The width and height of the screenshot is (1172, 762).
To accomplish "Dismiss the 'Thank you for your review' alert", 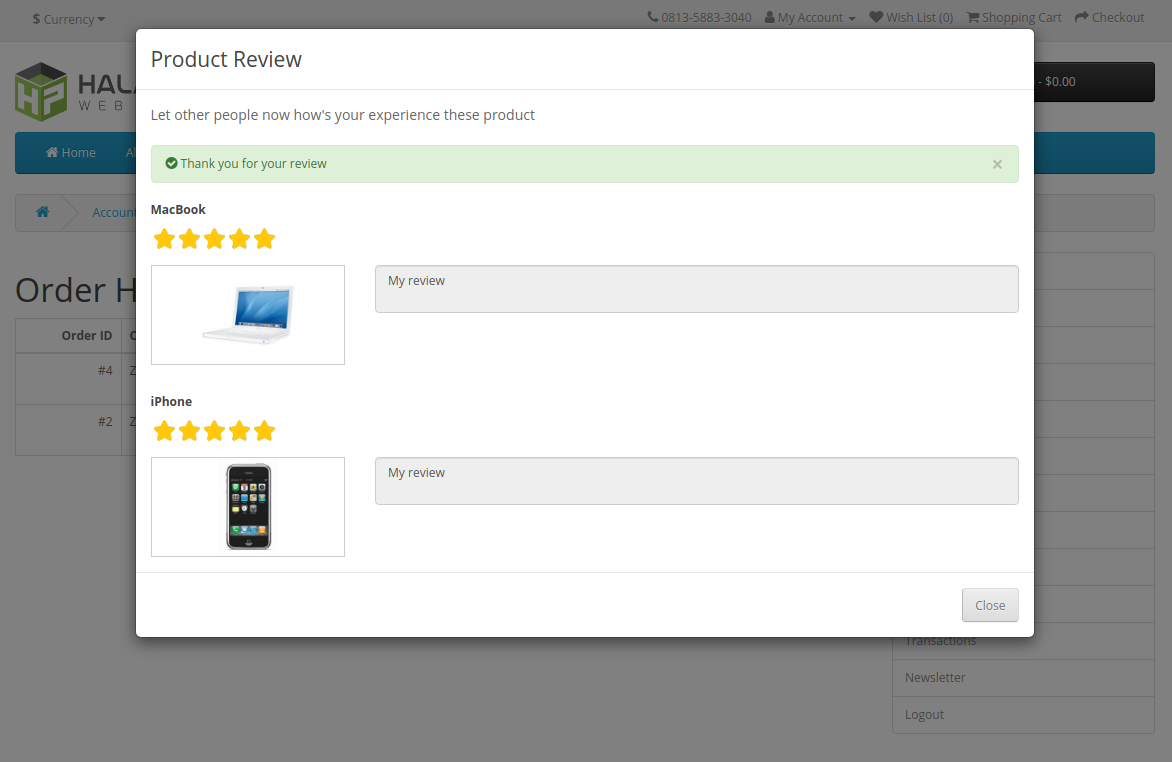I will coord(997,164).
